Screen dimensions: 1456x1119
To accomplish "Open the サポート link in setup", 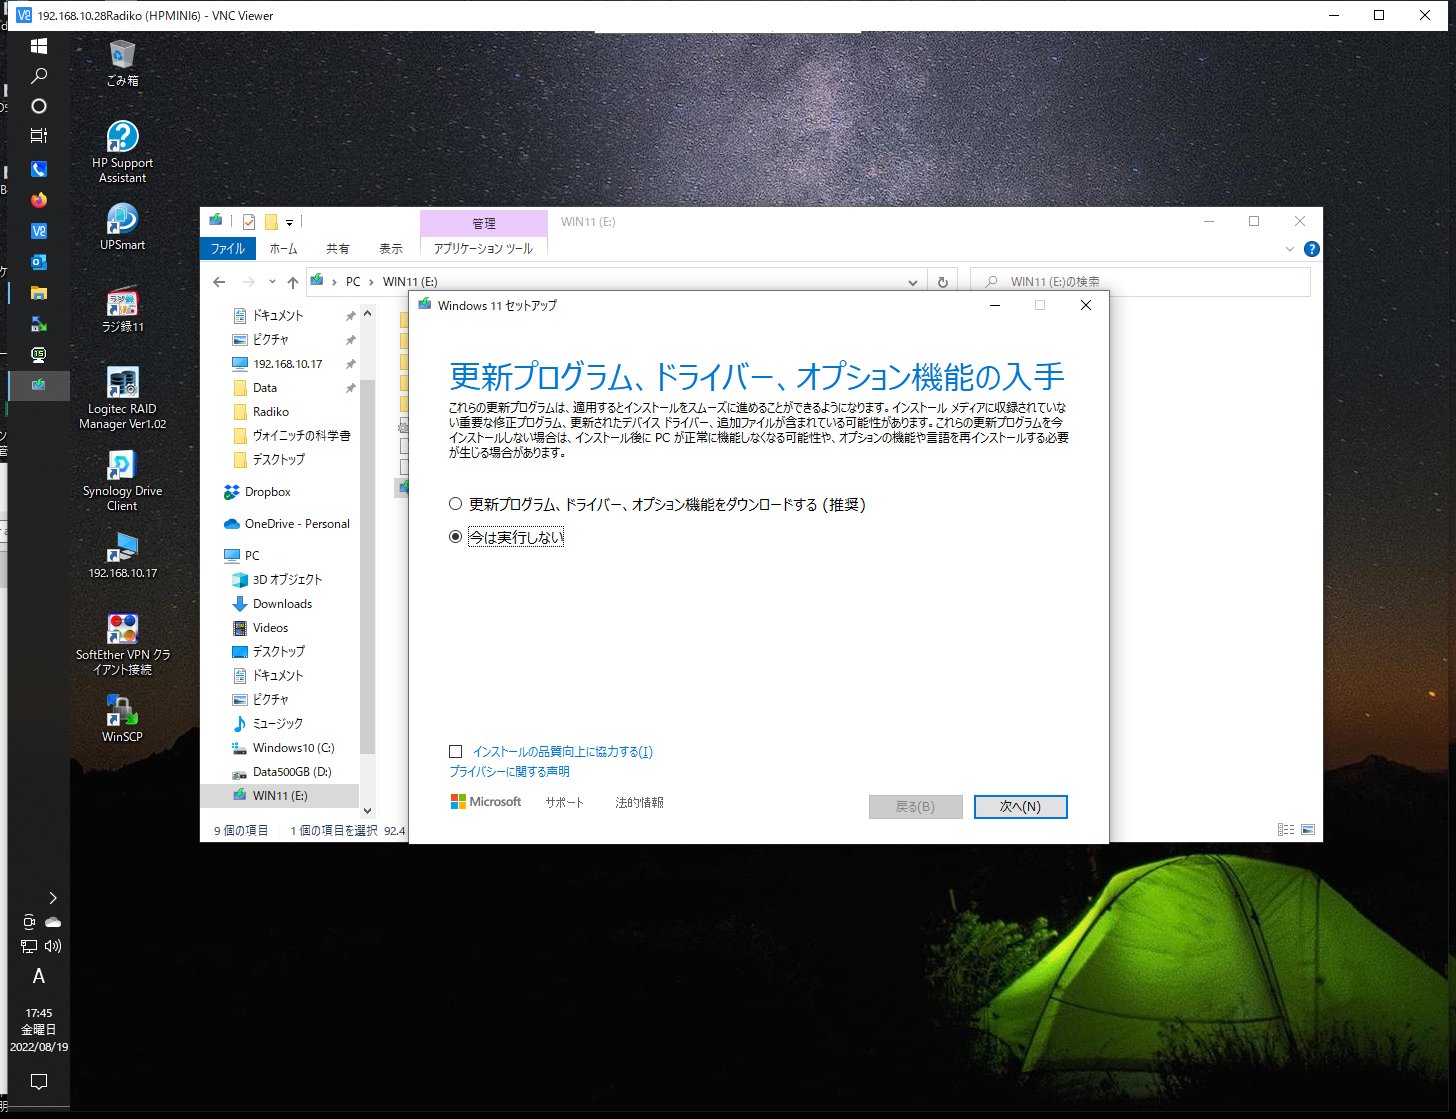I will tap(565, 803).
